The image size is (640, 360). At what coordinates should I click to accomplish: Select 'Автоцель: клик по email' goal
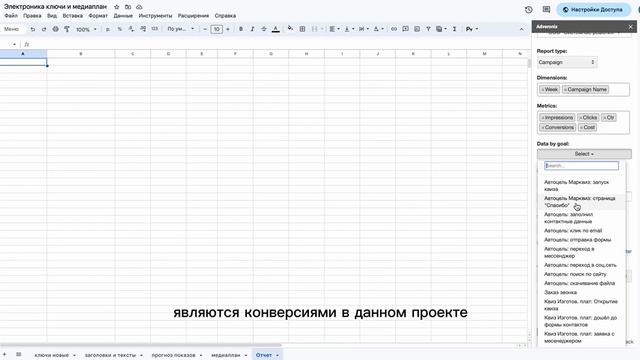click(573, 231)
